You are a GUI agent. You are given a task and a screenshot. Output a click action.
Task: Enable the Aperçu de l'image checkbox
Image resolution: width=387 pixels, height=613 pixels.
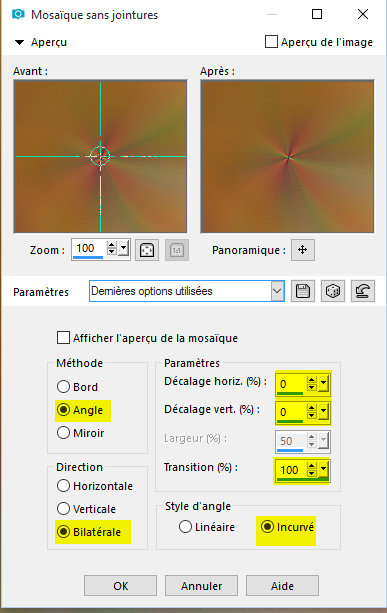click(271, 42)
